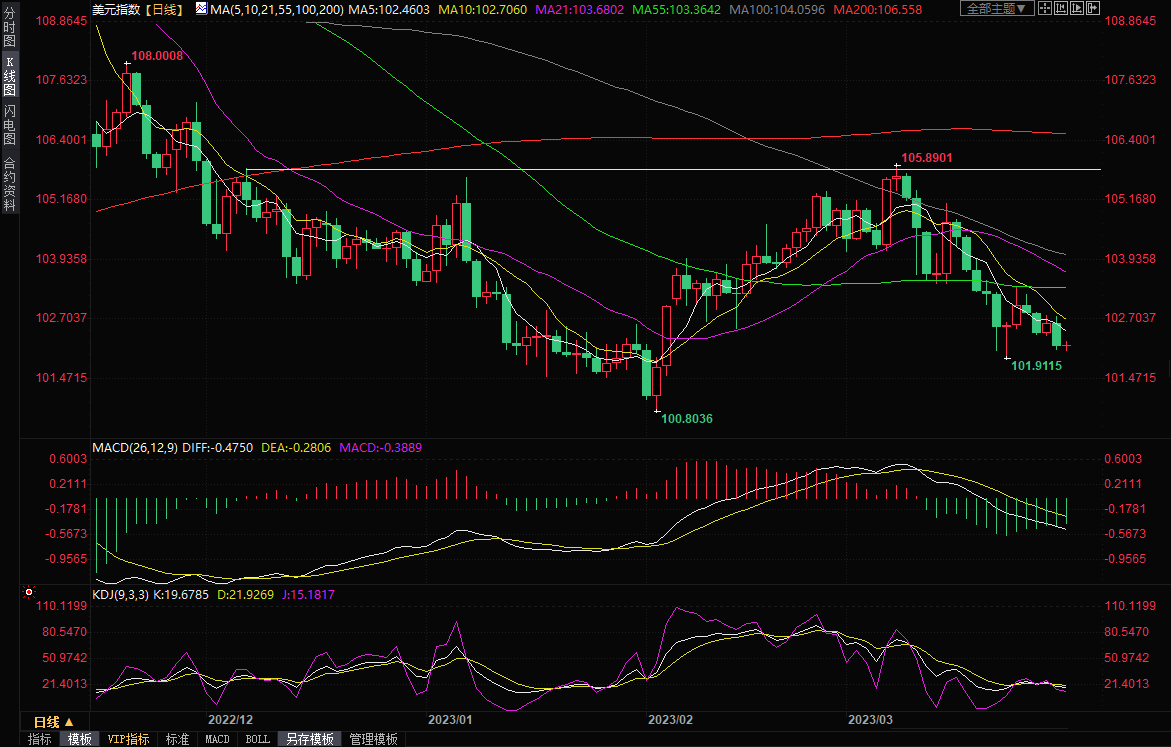Select the 模板 bottom tab

79,739
